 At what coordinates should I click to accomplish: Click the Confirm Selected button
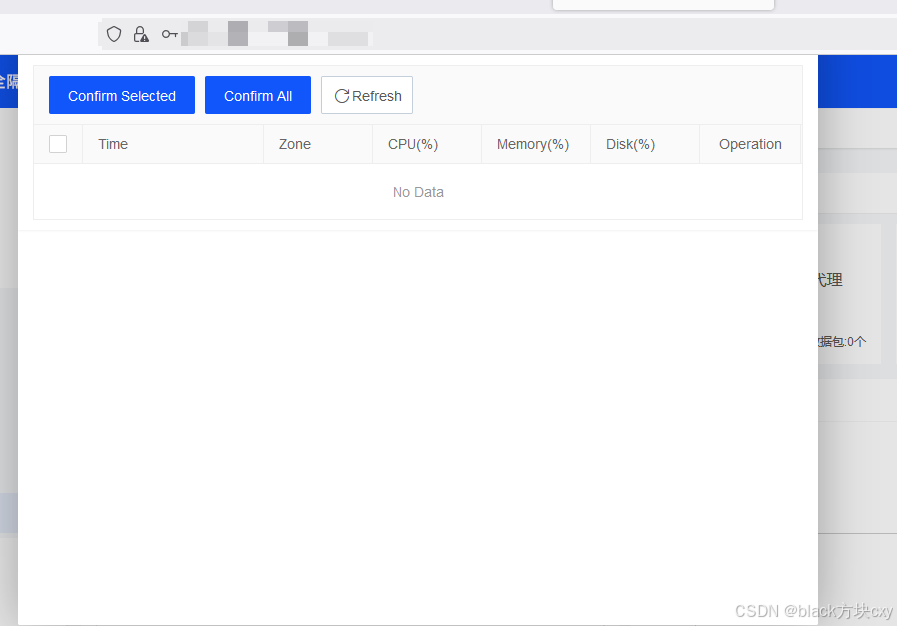point(122,95)
